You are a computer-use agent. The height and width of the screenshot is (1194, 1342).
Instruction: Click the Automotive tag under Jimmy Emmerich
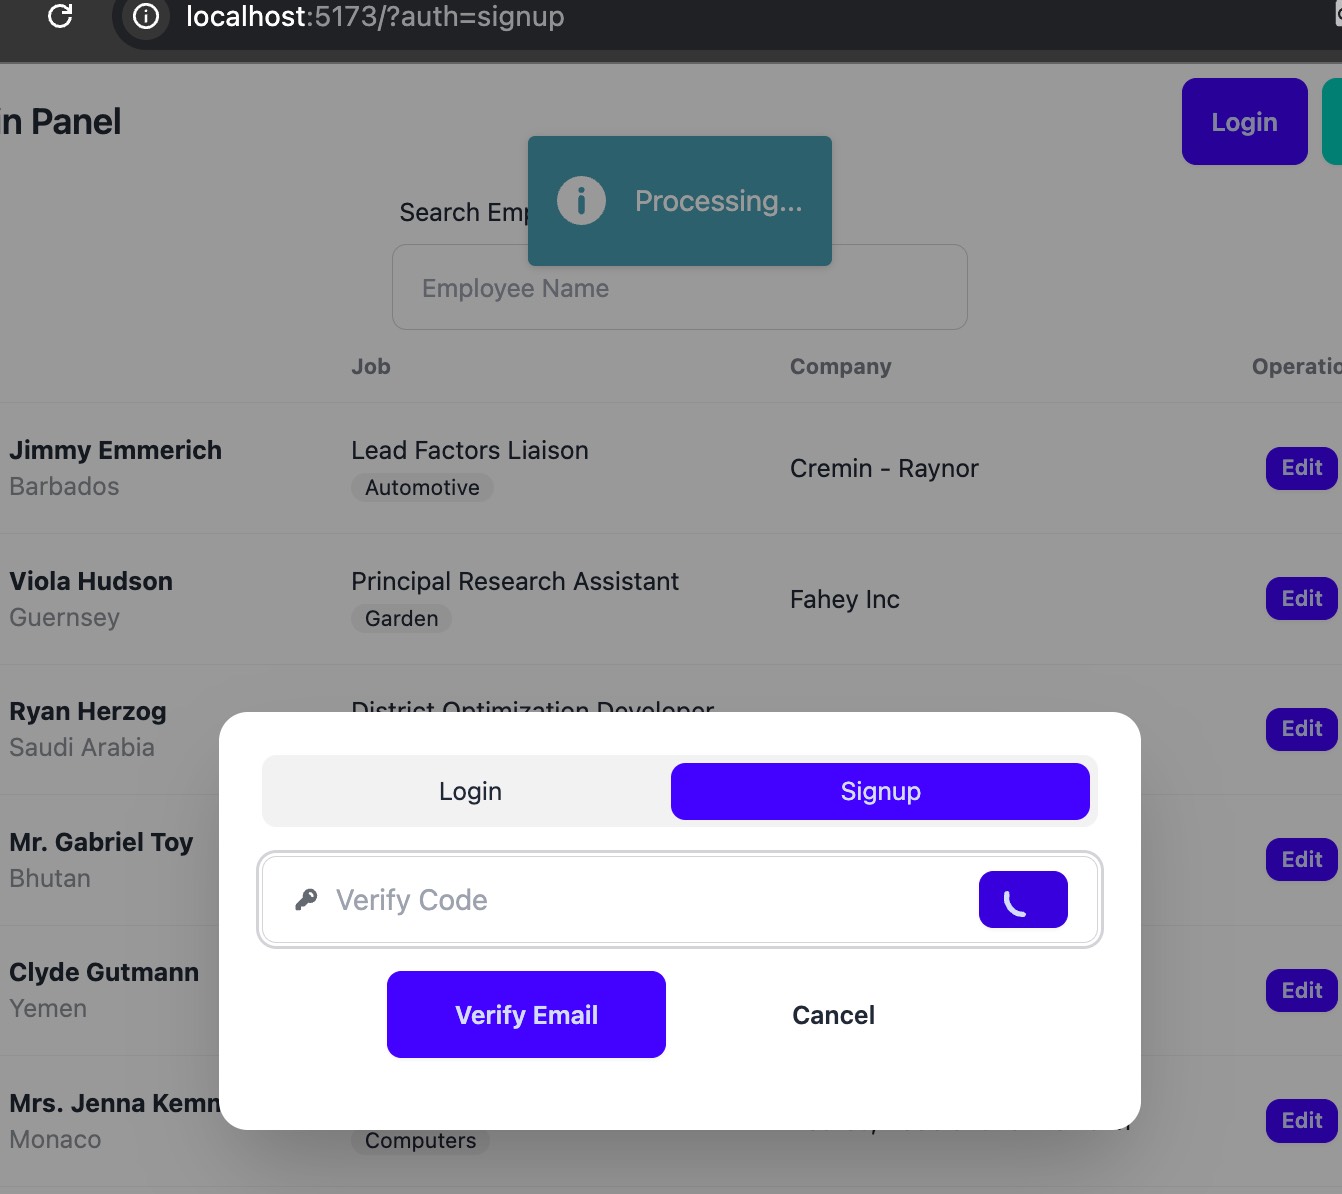click(x=422, y=487)
